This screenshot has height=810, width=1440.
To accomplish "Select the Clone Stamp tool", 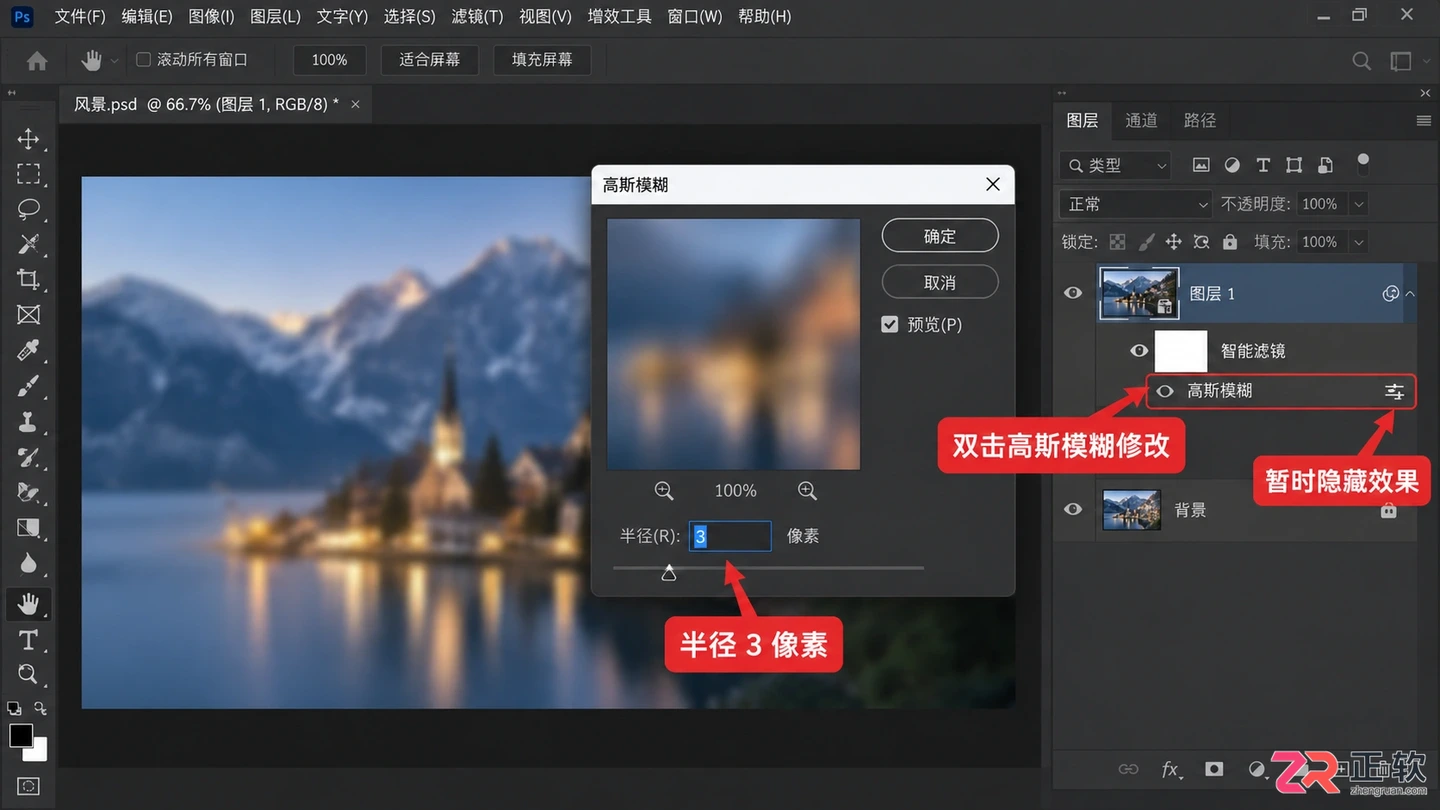I will point(28,422).
